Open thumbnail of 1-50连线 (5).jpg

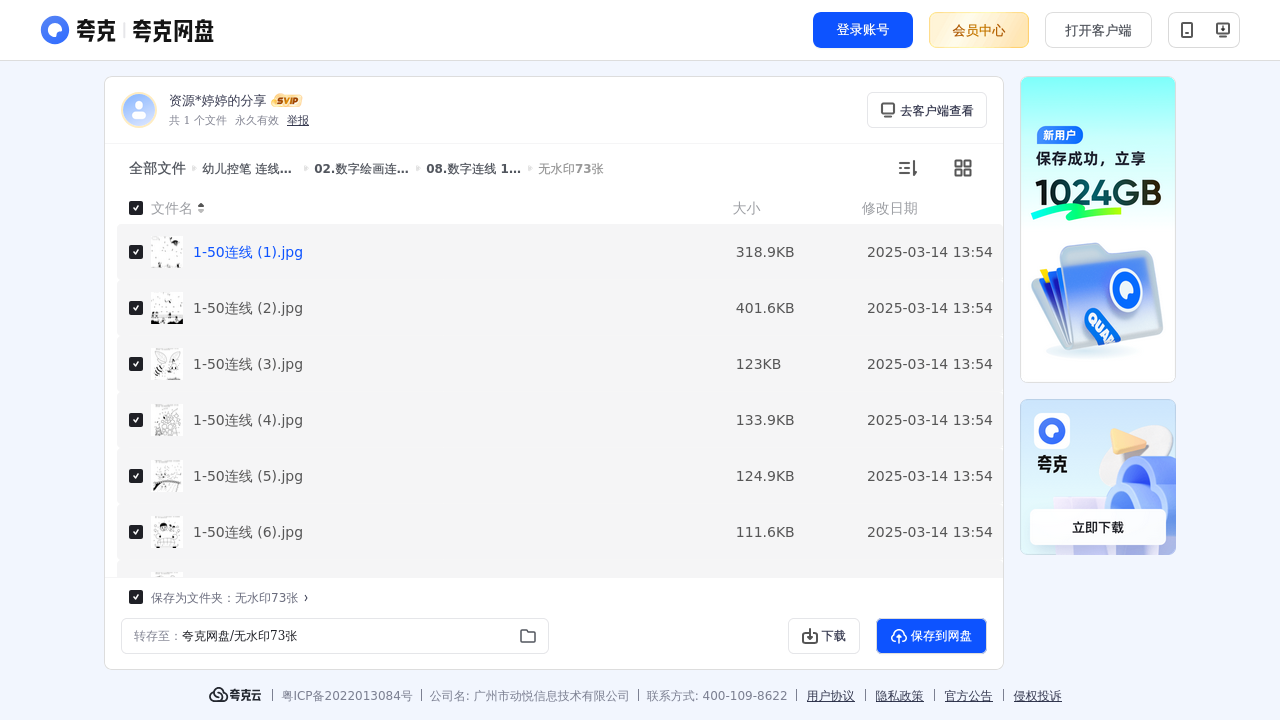pyautogui.click(x=167, y=476)
